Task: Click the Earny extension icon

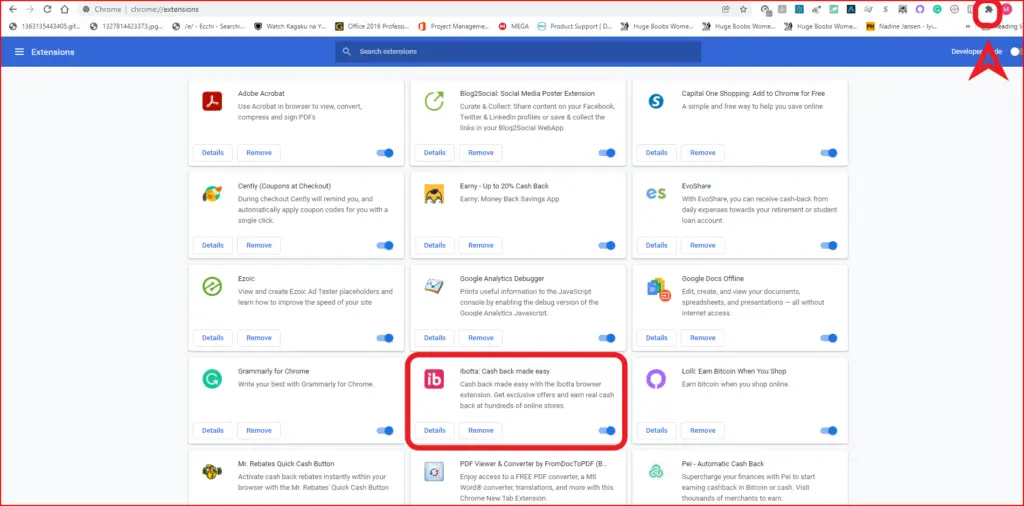Action: click(x=434, y=194)
